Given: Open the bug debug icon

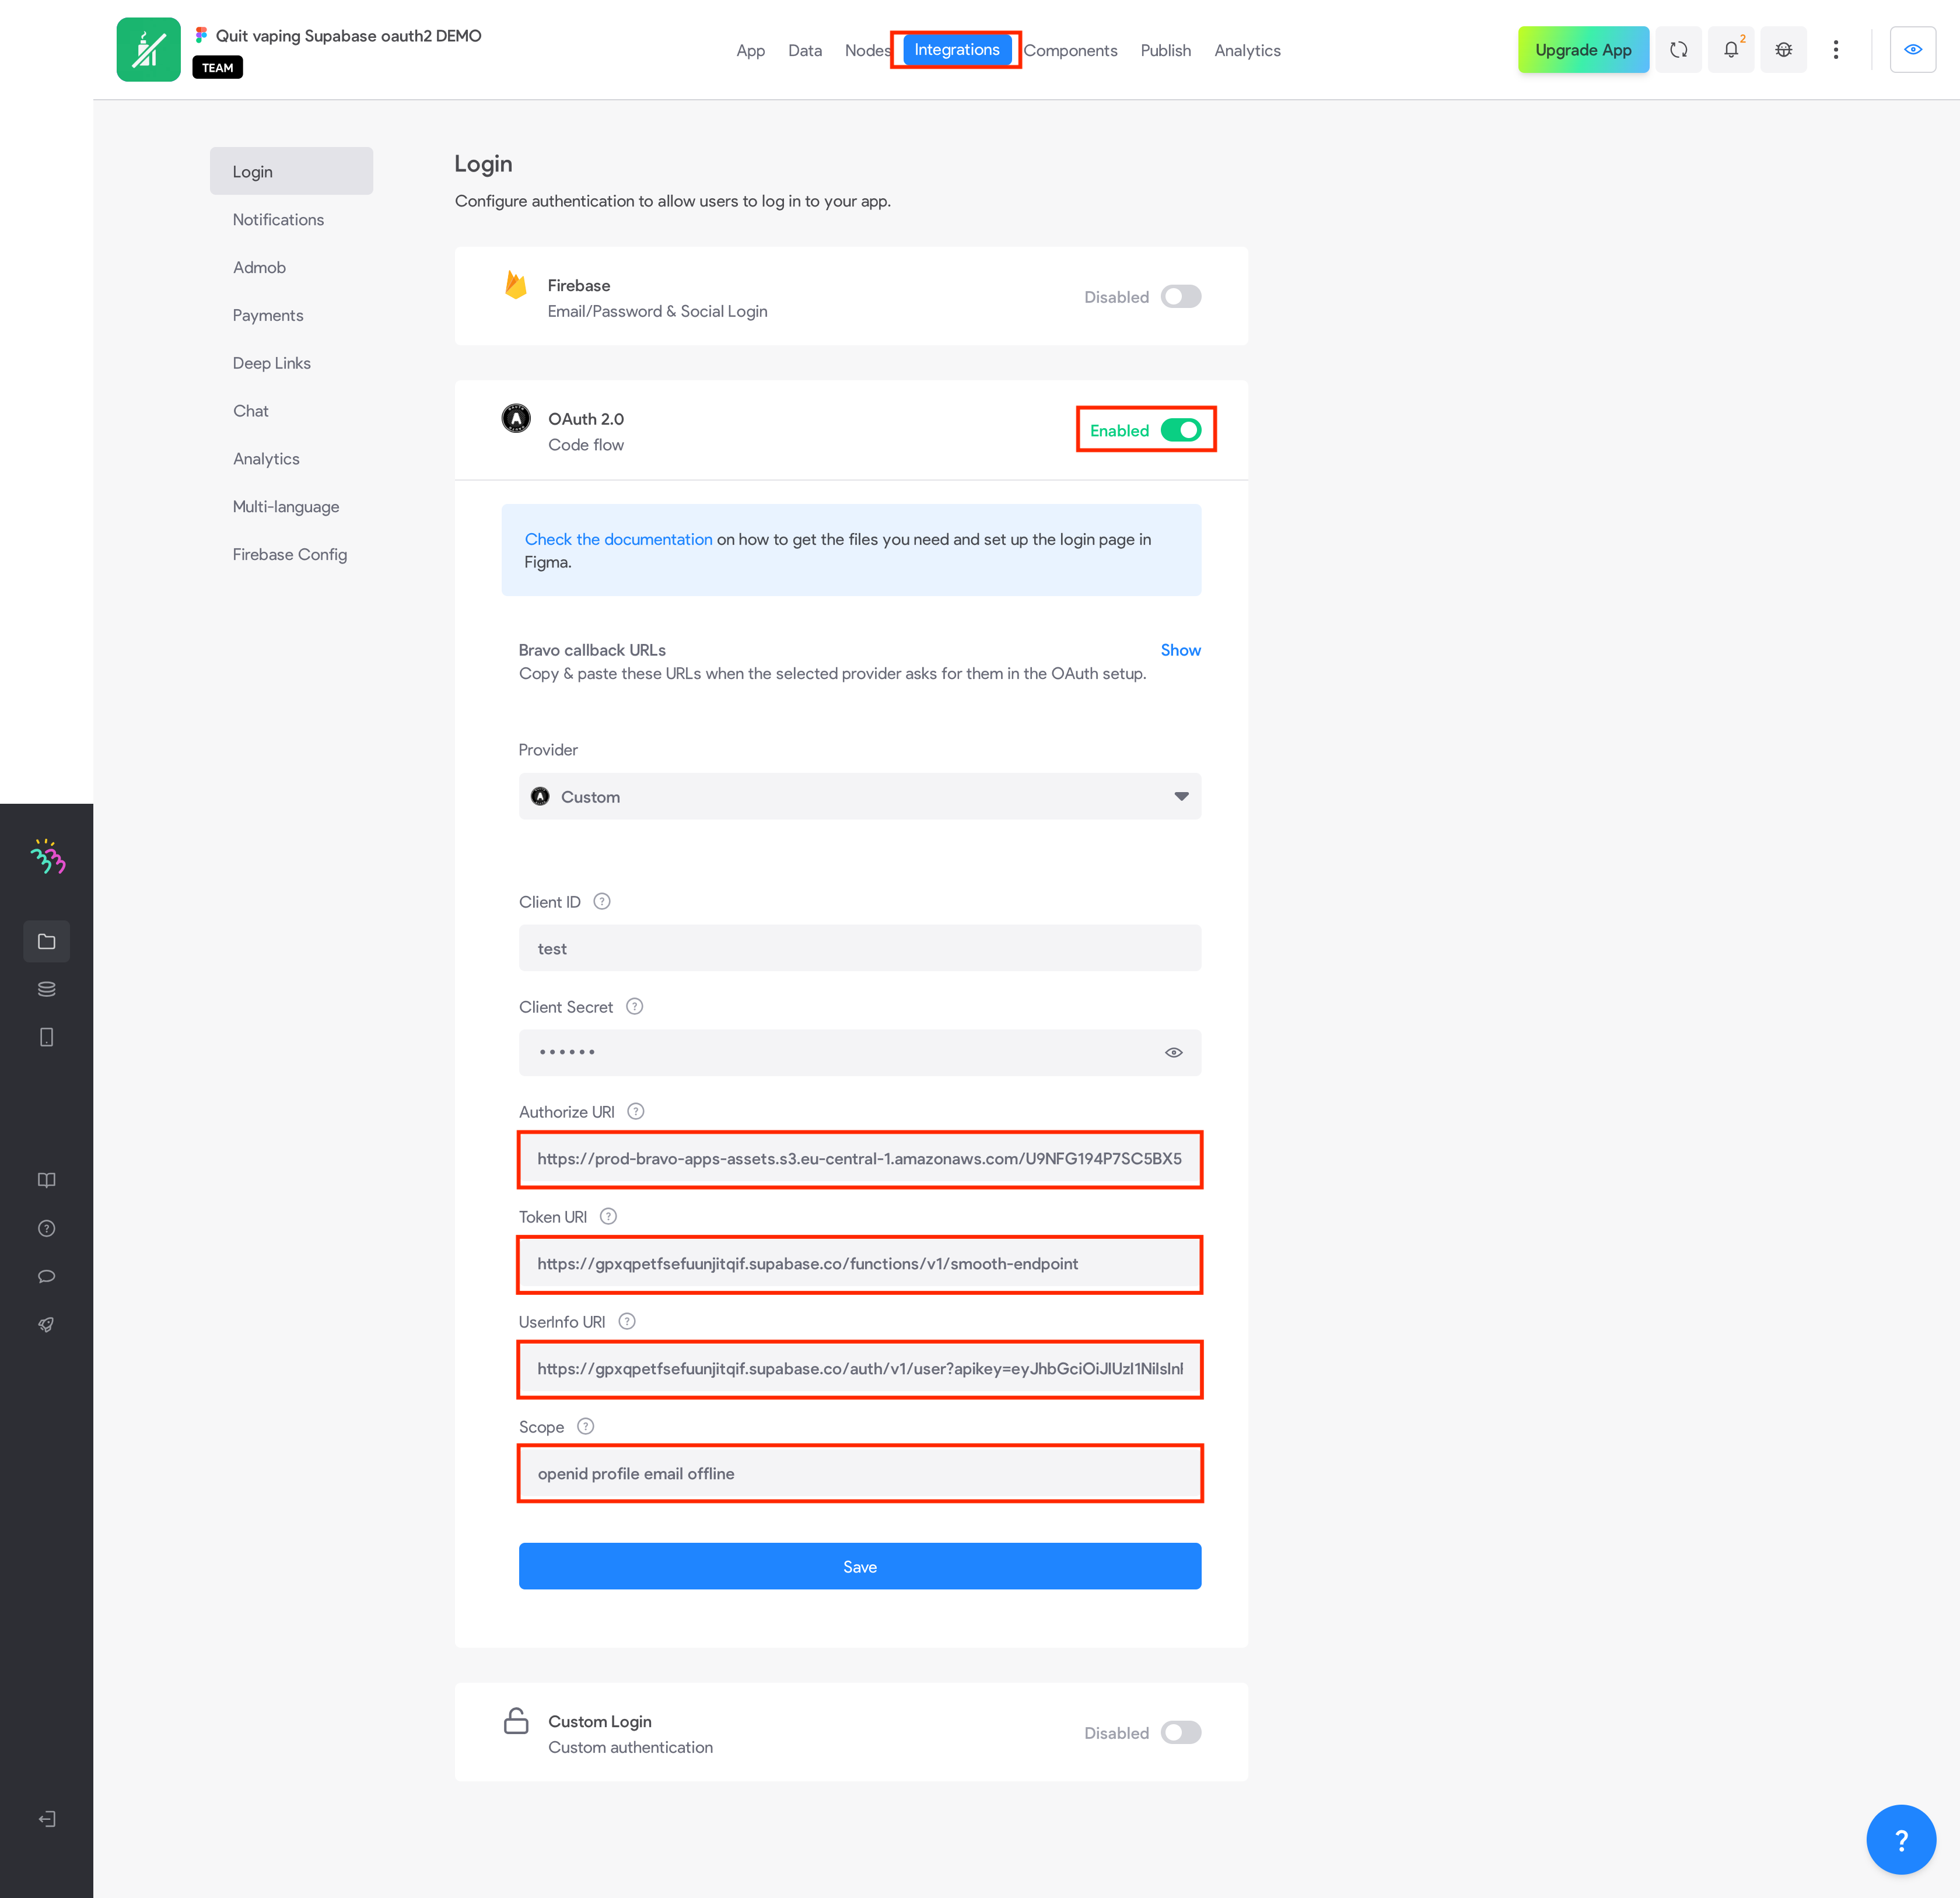Looking at the screenshot, I should tap(1784, 50).
